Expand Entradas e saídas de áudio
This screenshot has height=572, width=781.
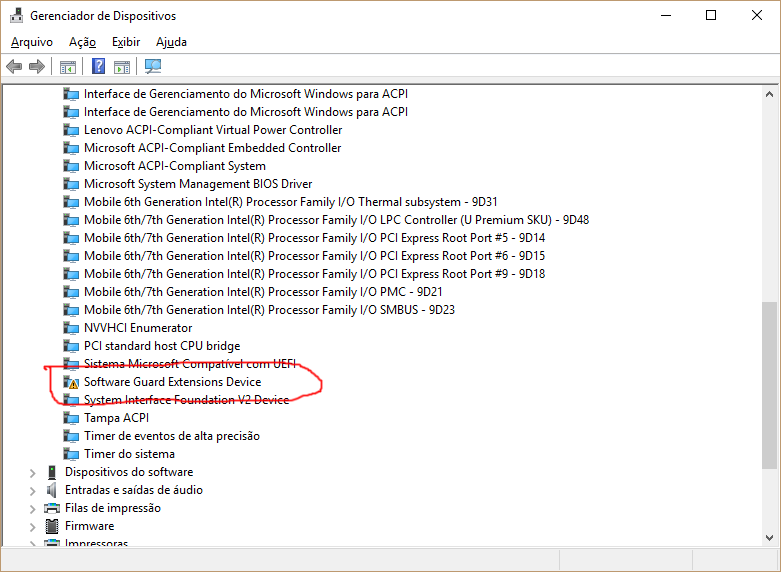[x=32, y=490]
